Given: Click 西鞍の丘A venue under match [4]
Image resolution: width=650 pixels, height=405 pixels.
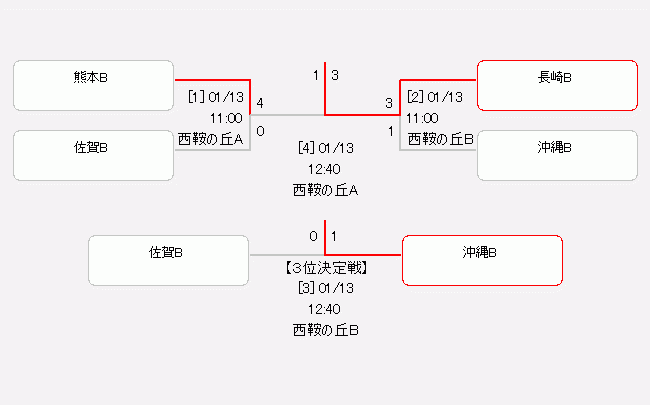Looking at the screenshot, I should [326, 188].
